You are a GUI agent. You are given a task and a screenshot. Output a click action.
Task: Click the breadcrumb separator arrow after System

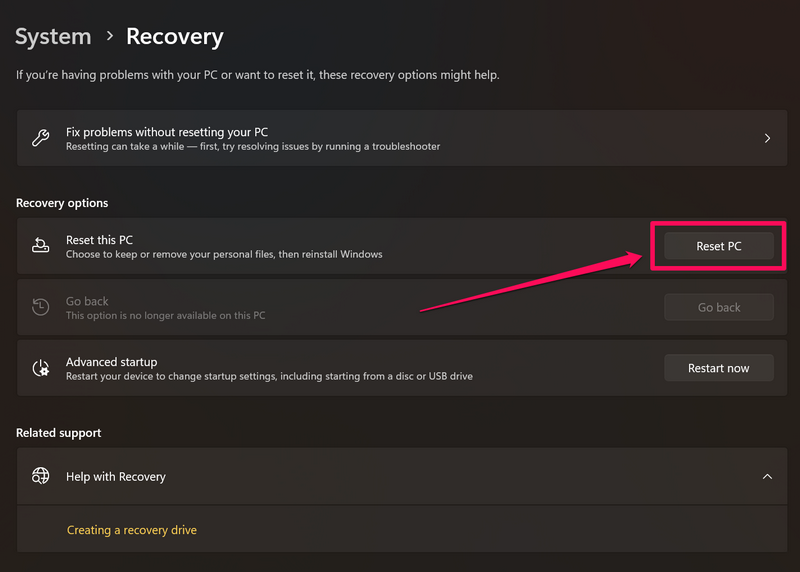(x=109, y=38)
